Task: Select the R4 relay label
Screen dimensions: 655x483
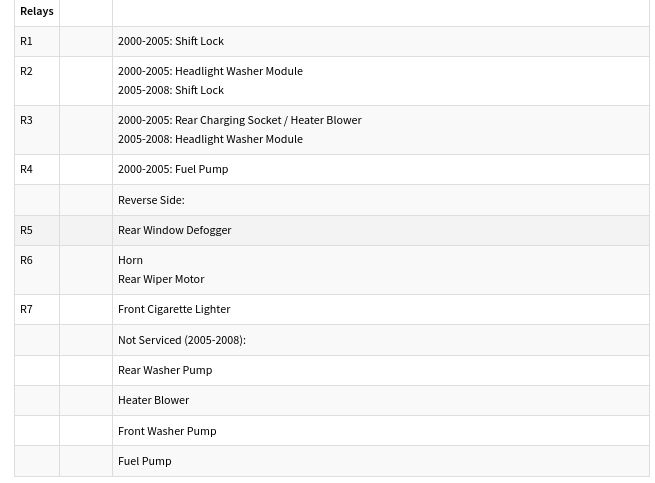Action: tap(26, 169)
